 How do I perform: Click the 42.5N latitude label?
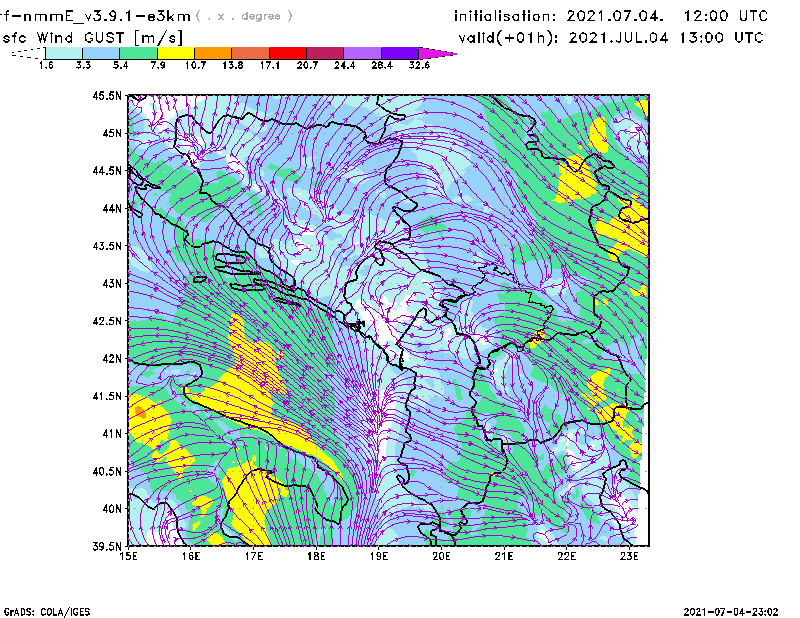[x=108, y=321]
